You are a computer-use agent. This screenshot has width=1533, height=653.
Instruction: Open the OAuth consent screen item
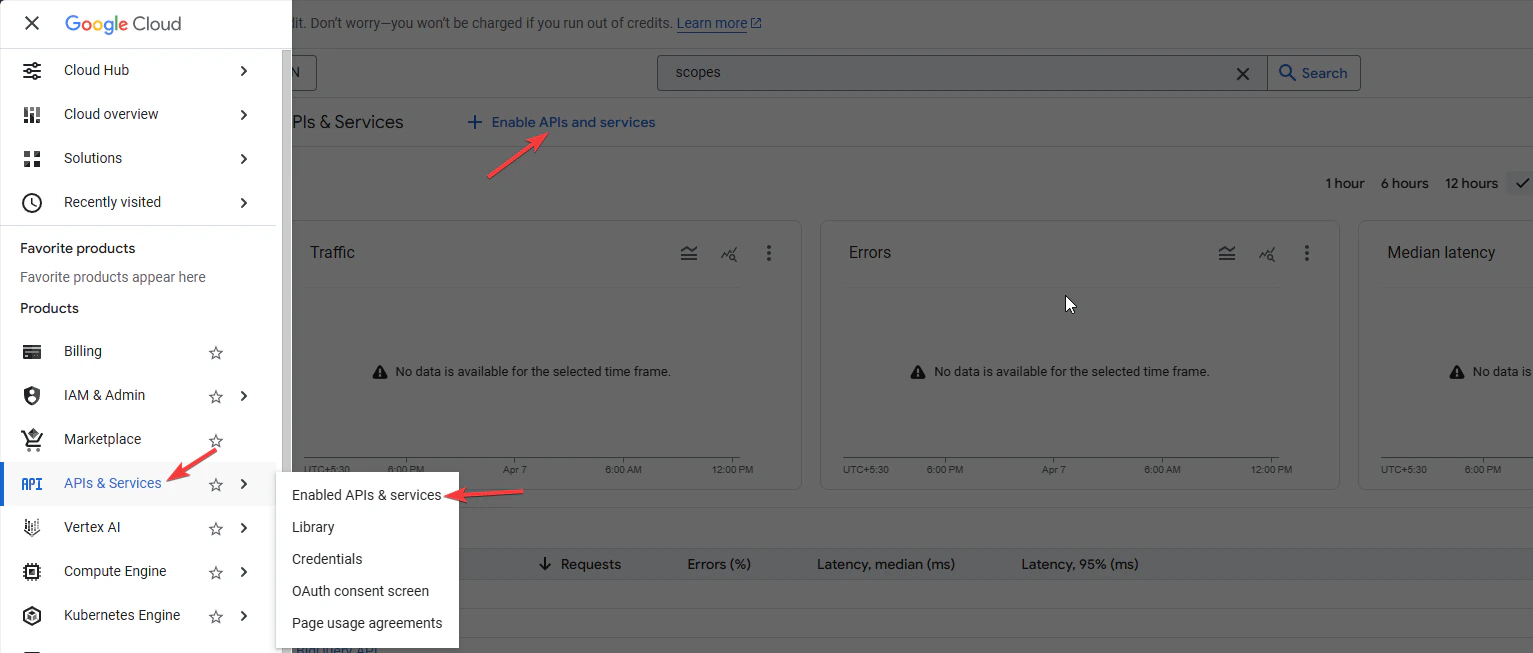tap(367, 591)
